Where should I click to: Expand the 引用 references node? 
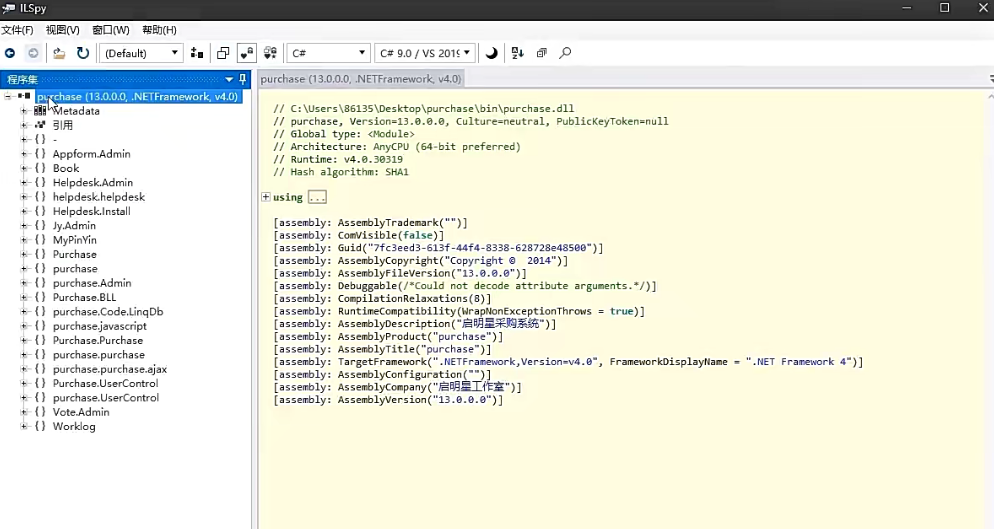tap(23, 125)
